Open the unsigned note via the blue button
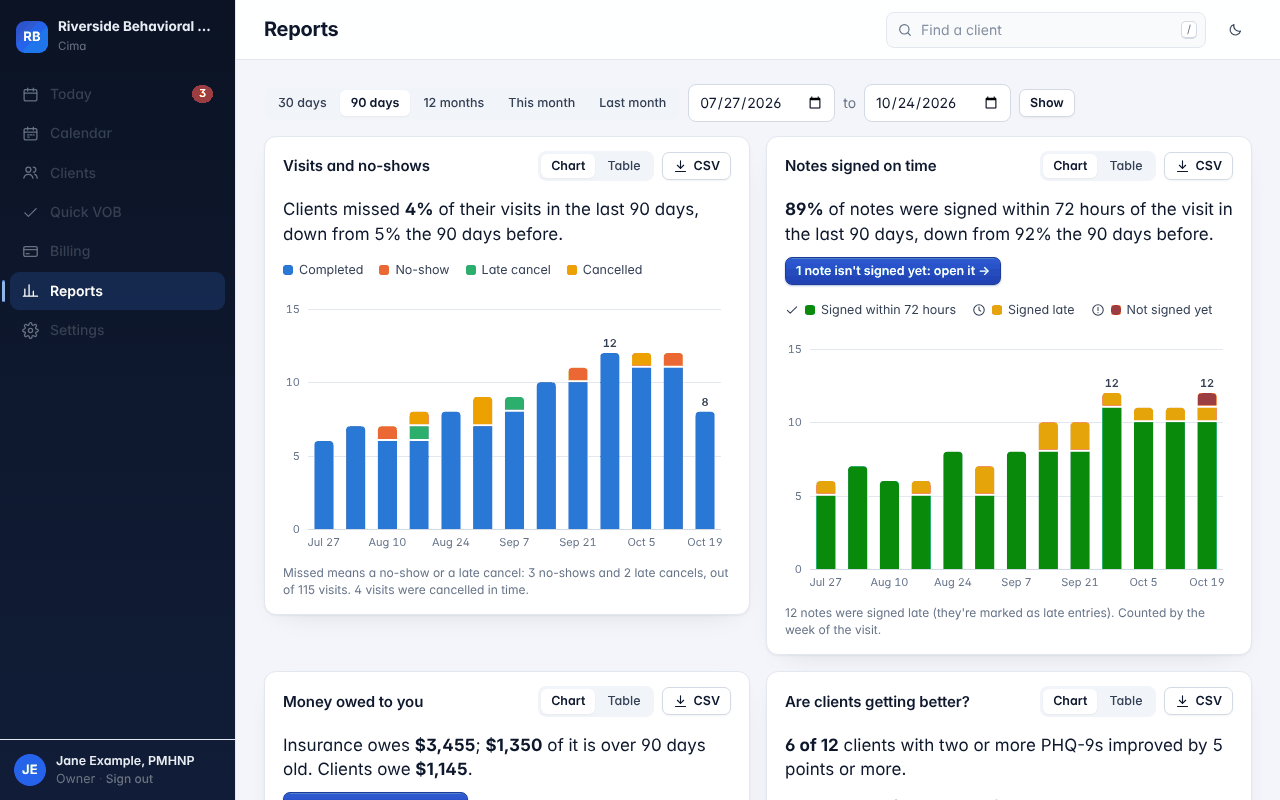 tap(893, 271)
